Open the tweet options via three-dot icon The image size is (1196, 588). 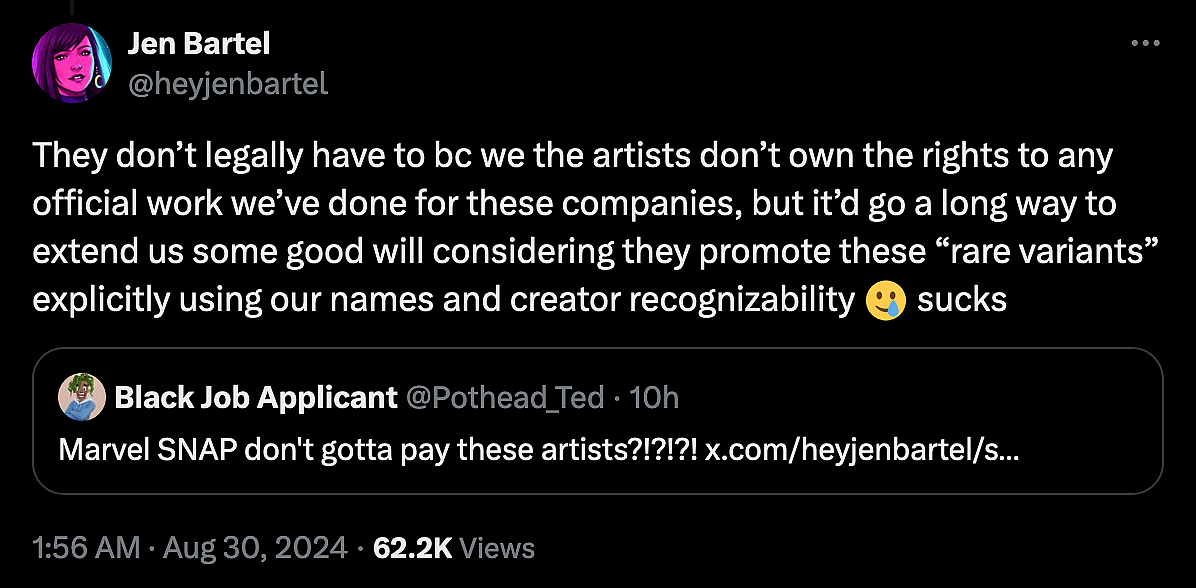click(x=1146, y=42)
